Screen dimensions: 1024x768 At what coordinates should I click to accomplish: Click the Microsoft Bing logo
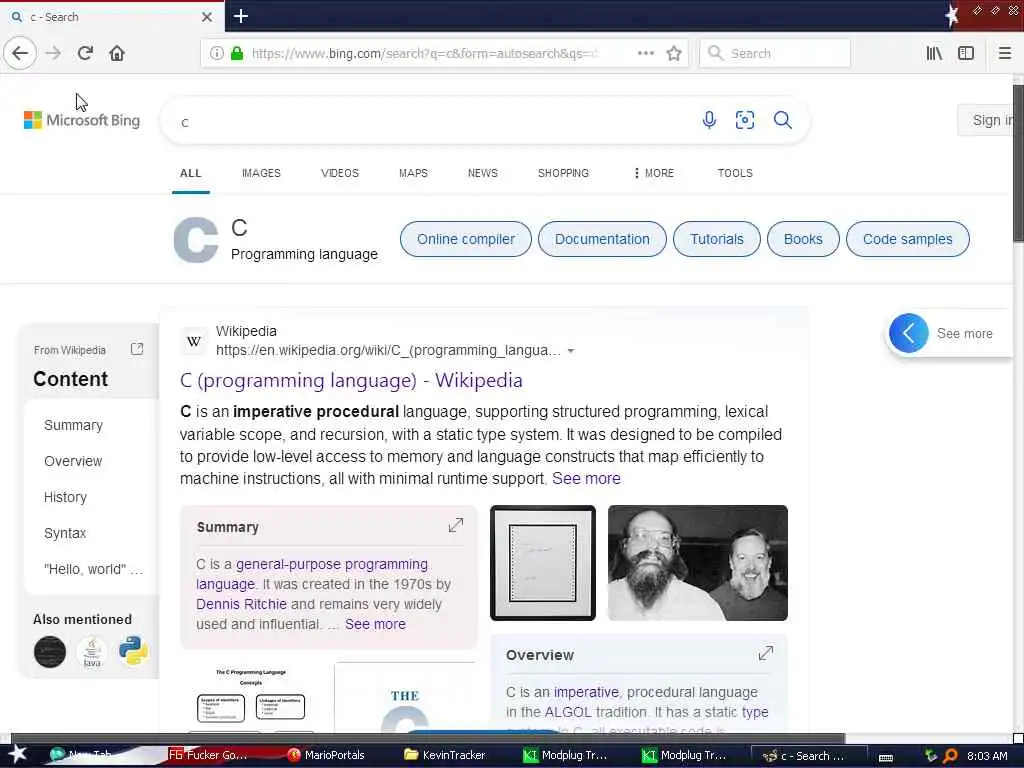pyautogui.click(x=82, y=120)
